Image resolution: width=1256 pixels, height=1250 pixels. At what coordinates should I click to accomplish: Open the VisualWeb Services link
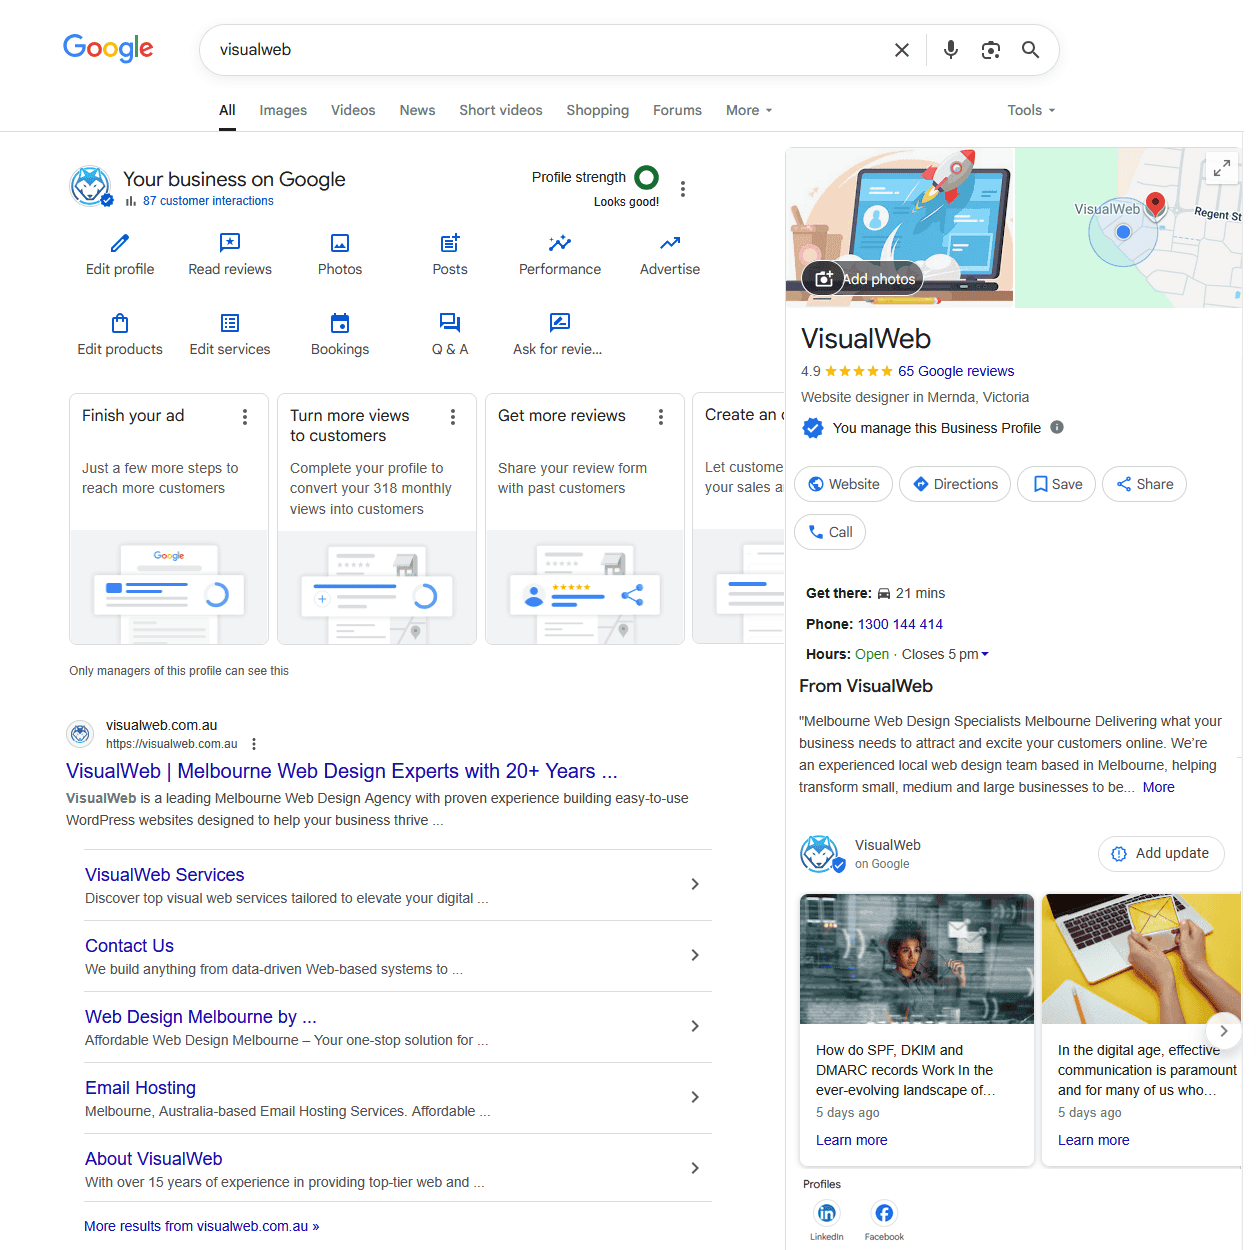tap(164, 874)
